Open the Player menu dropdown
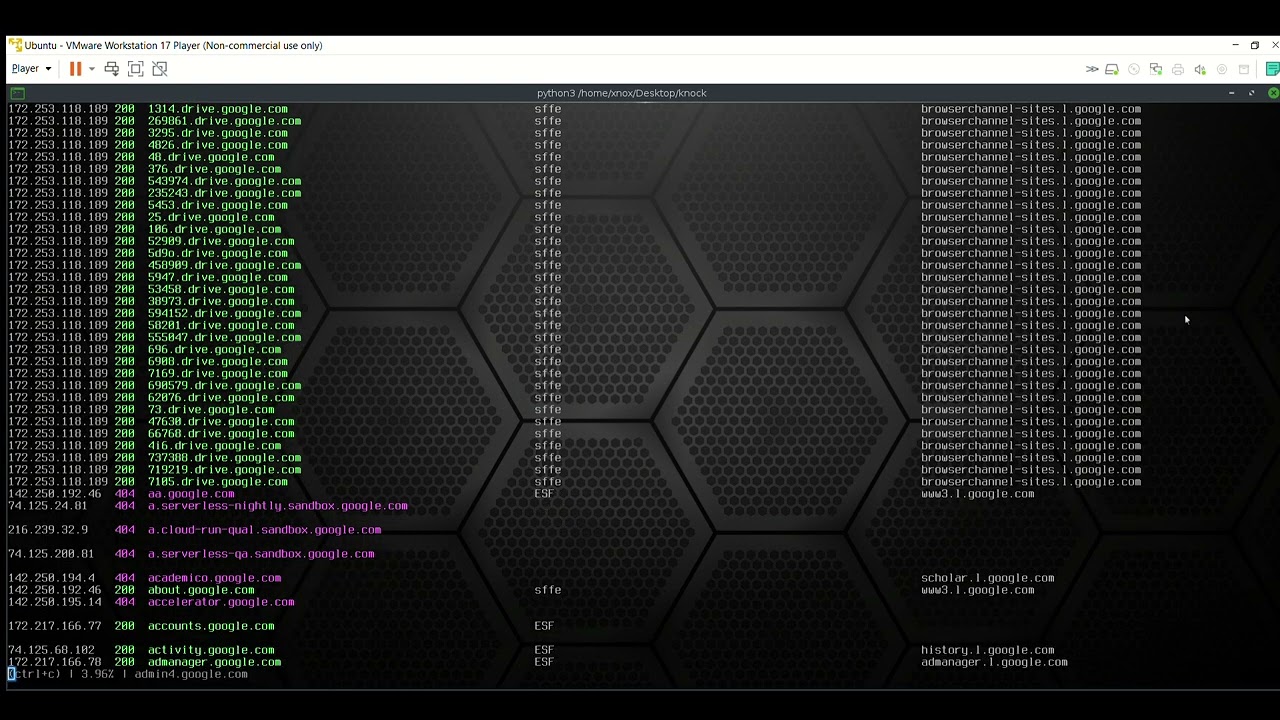 point(31,69)
